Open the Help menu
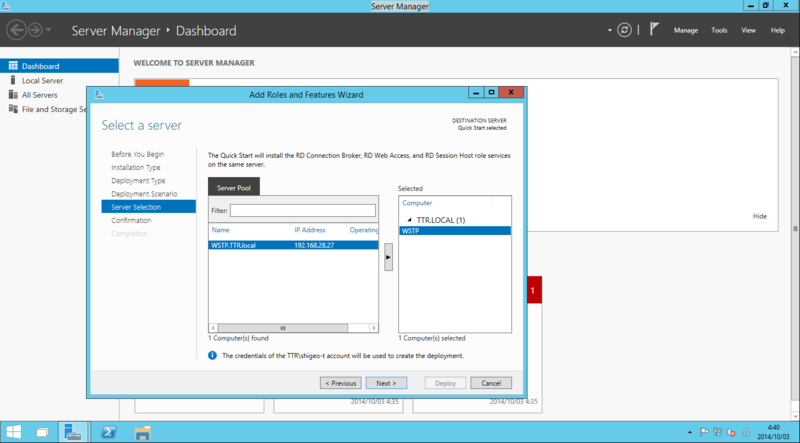Image resolution: width=800 pixels, height=443 pixels. coord(778,30)
